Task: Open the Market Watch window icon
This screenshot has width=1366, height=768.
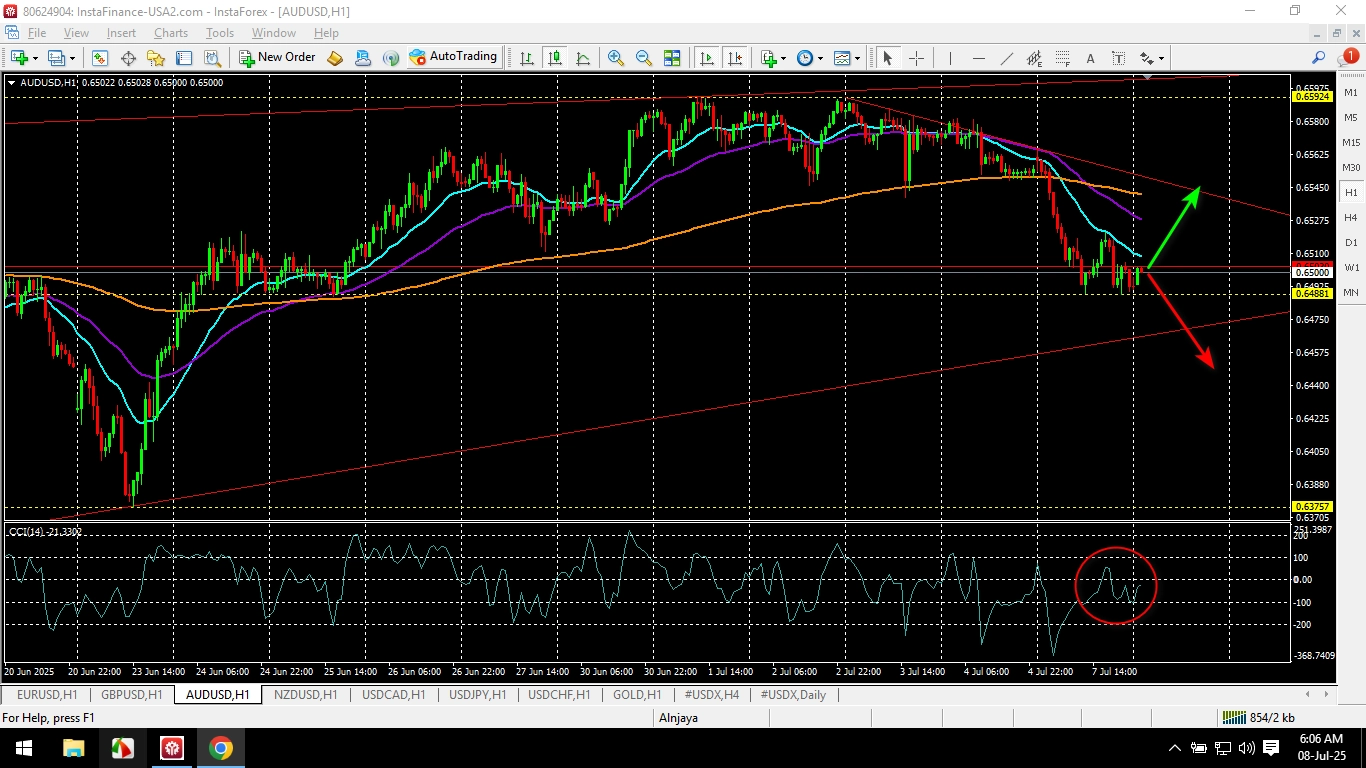Action: click(x=100, y=58)
